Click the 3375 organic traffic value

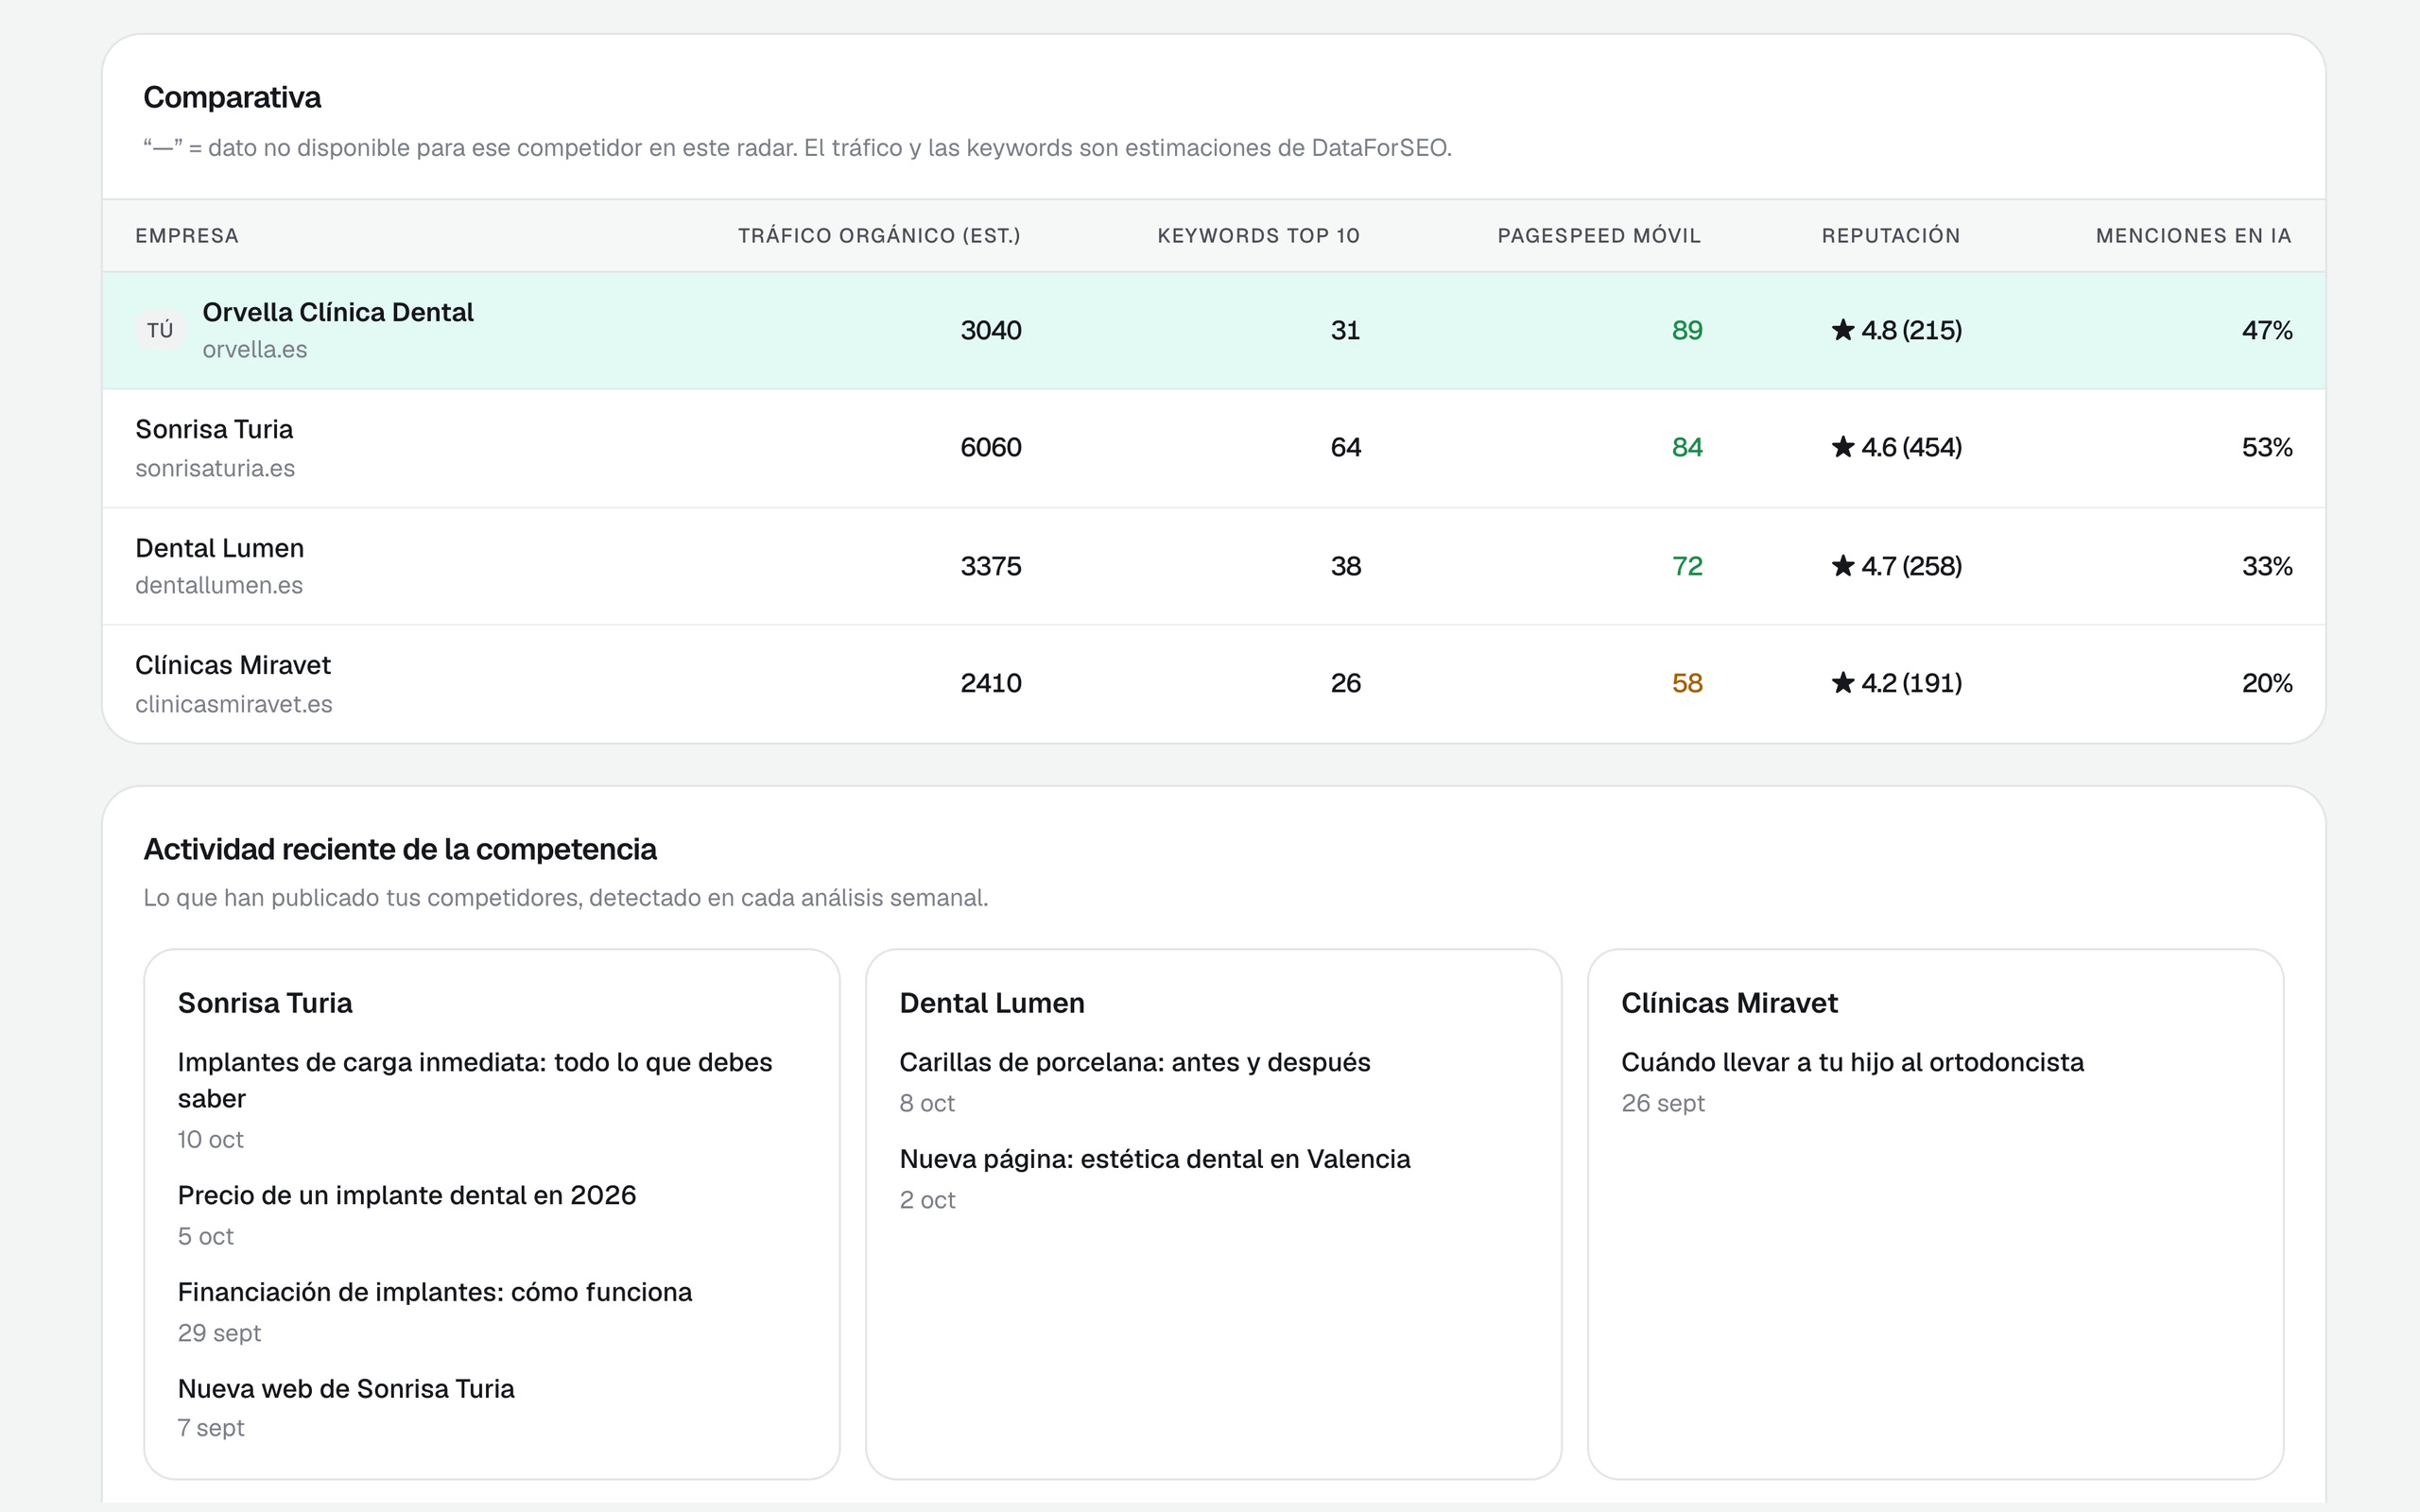click(x=991, y=566)
